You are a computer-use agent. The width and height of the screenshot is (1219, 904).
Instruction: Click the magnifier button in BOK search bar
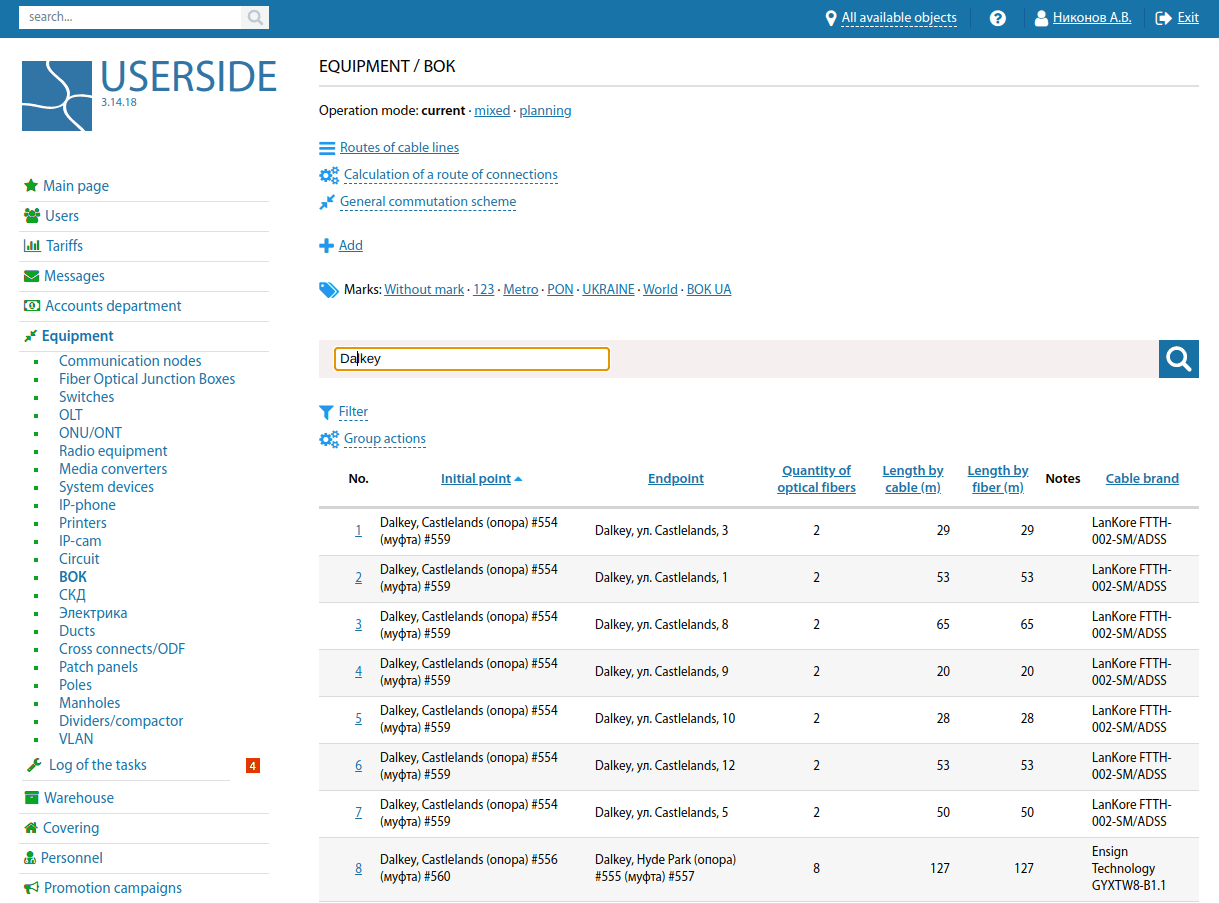coord(1178,359)
